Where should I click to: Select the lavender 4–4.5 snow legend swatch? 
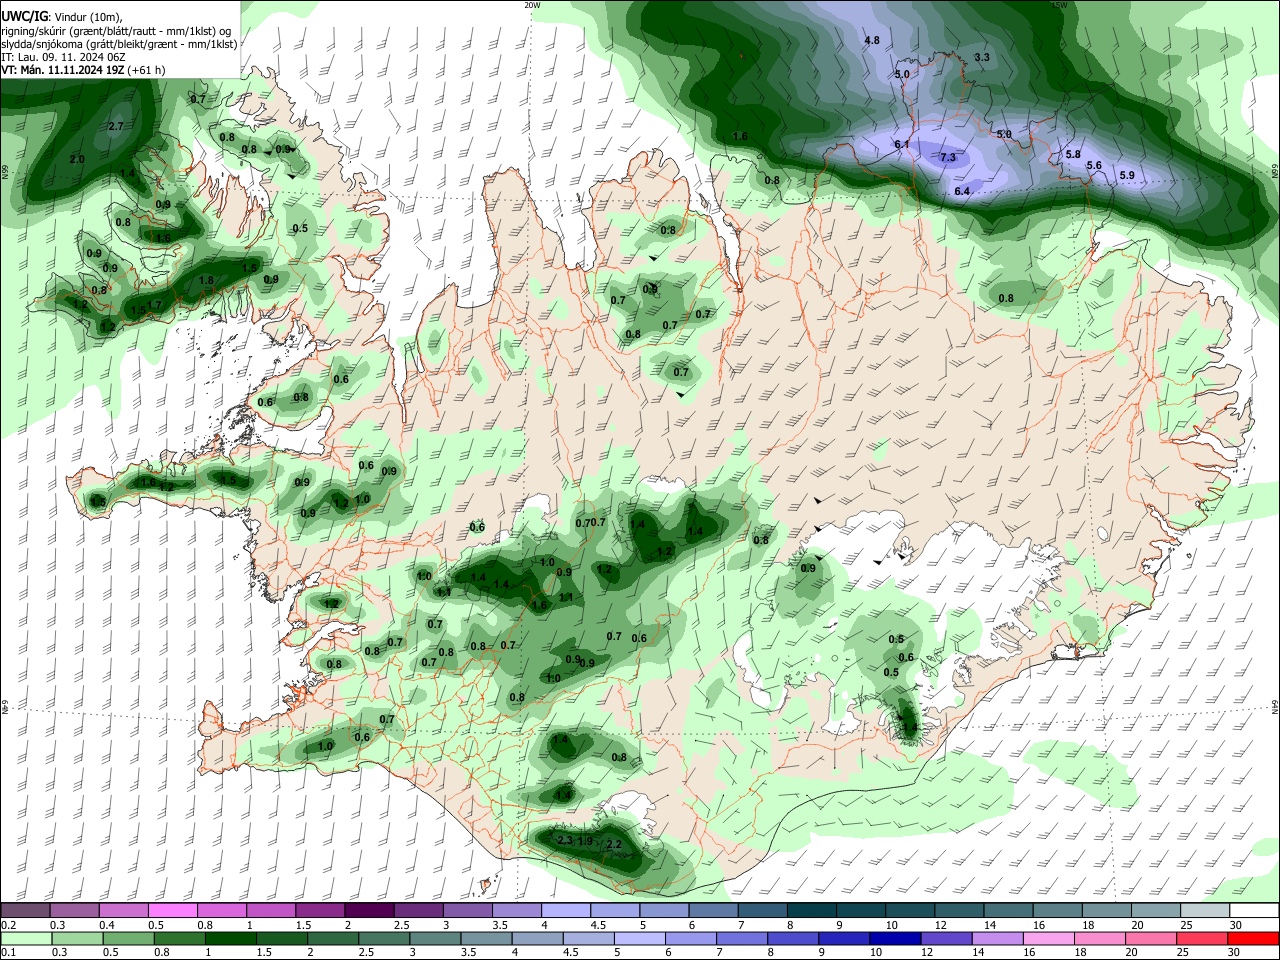(566, 911)
